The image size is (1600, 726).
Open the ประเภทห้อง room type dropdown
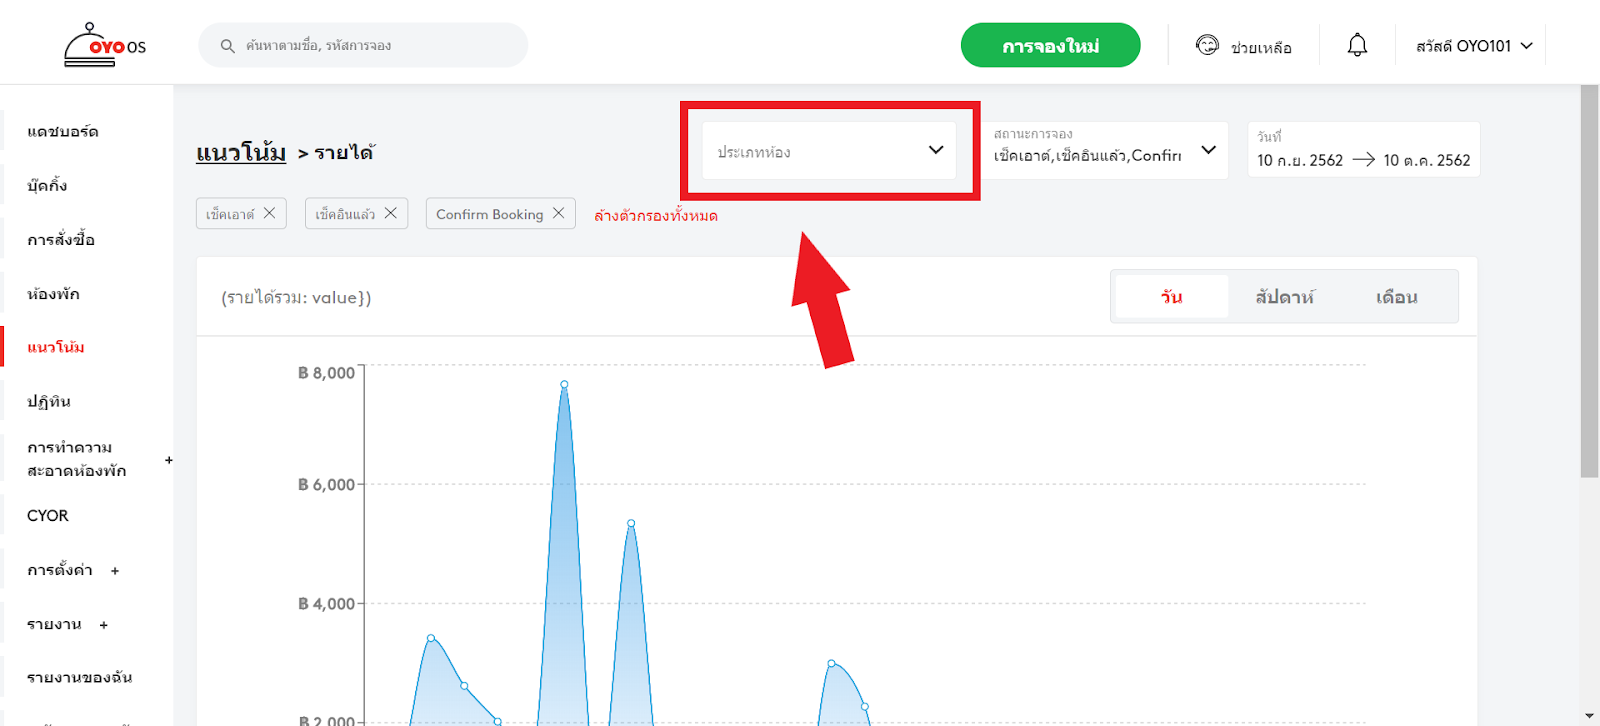pos(829,151)
